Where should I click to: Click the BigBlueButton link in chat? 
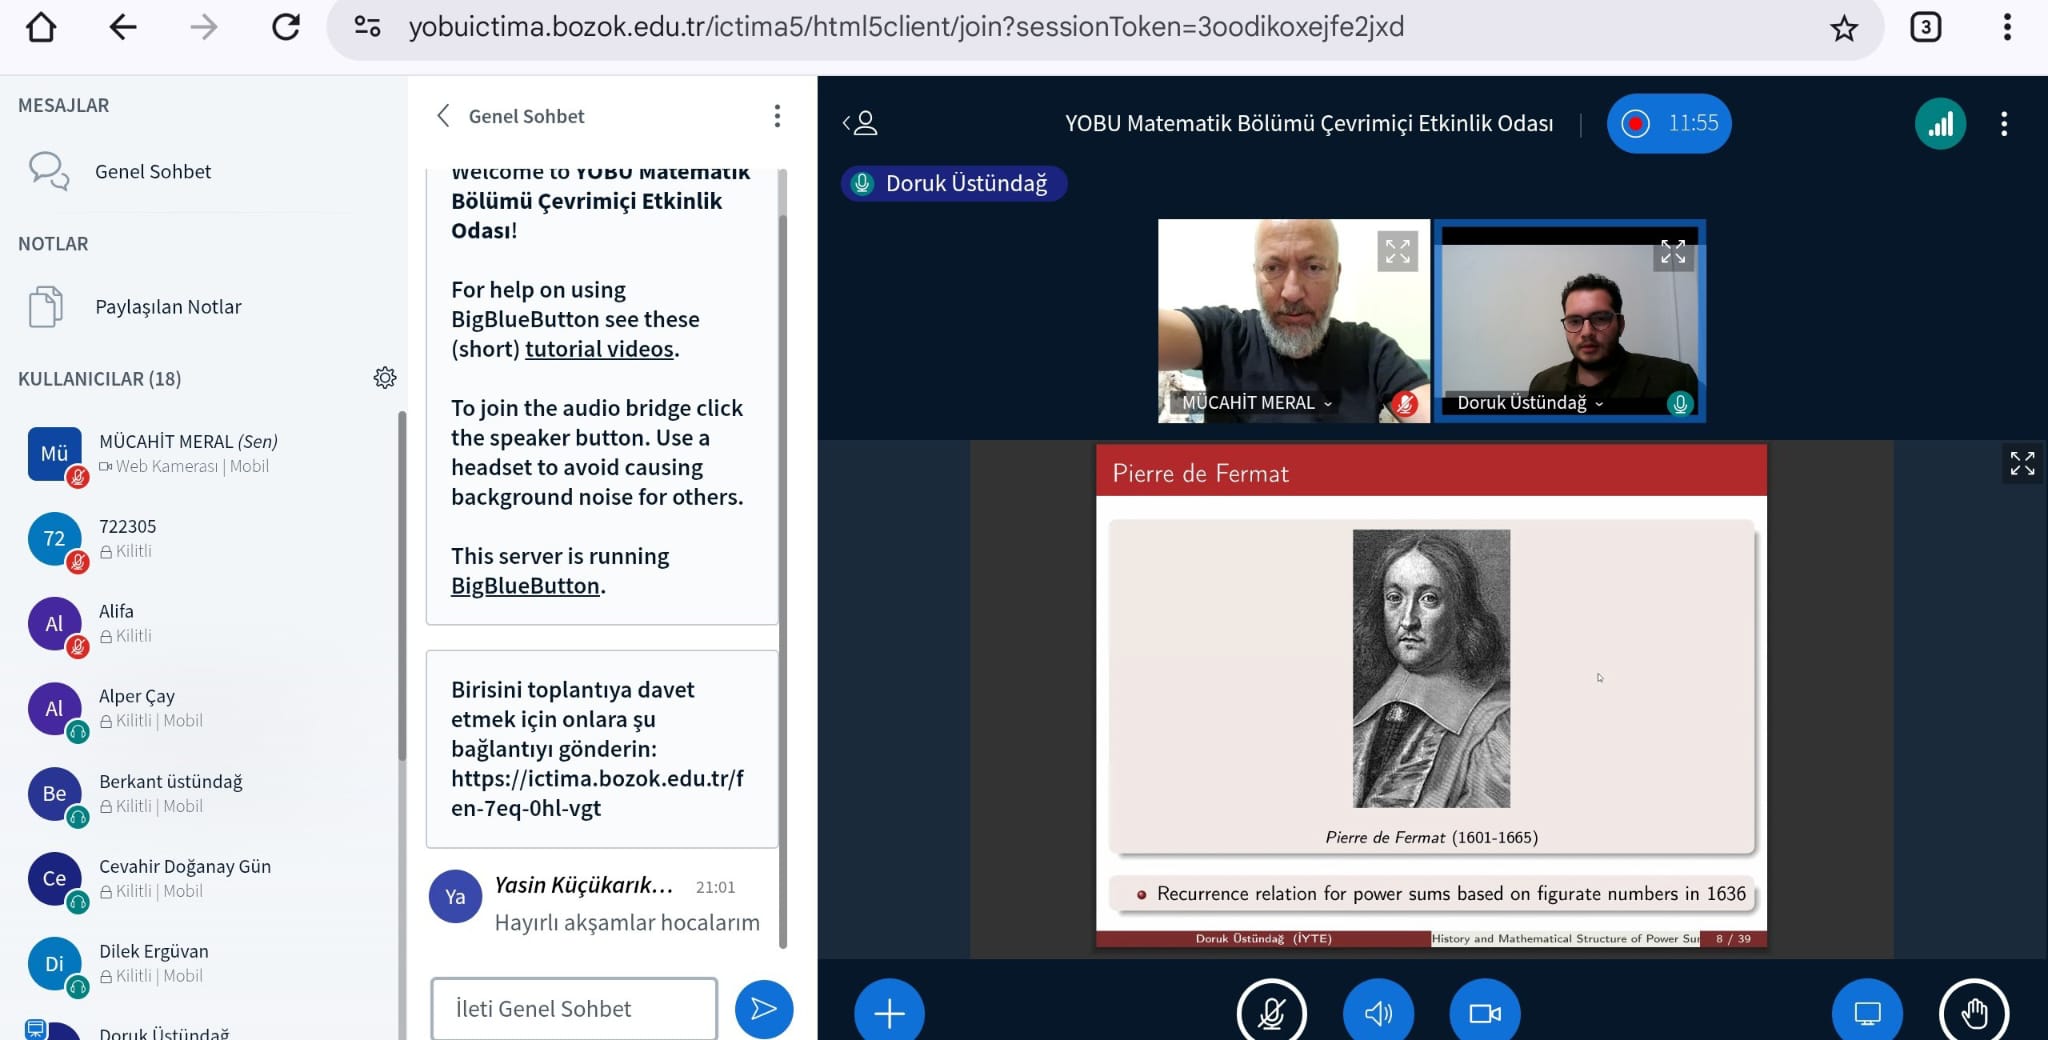point(525,586)
